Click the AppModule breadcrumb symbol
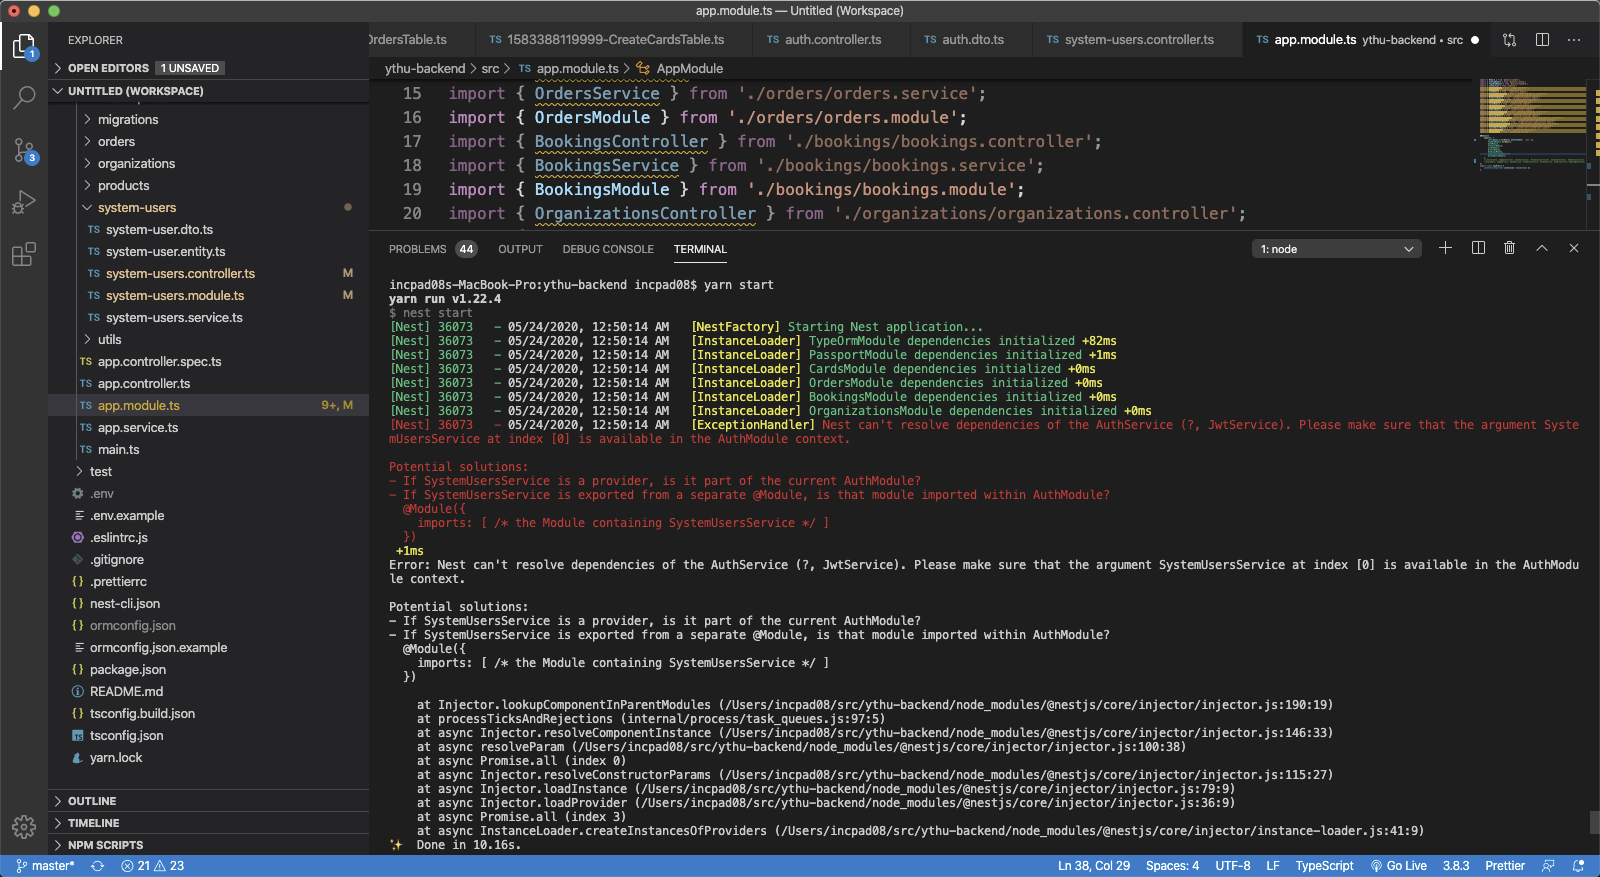Screen dimensions: 1600x877 point(680,69)
